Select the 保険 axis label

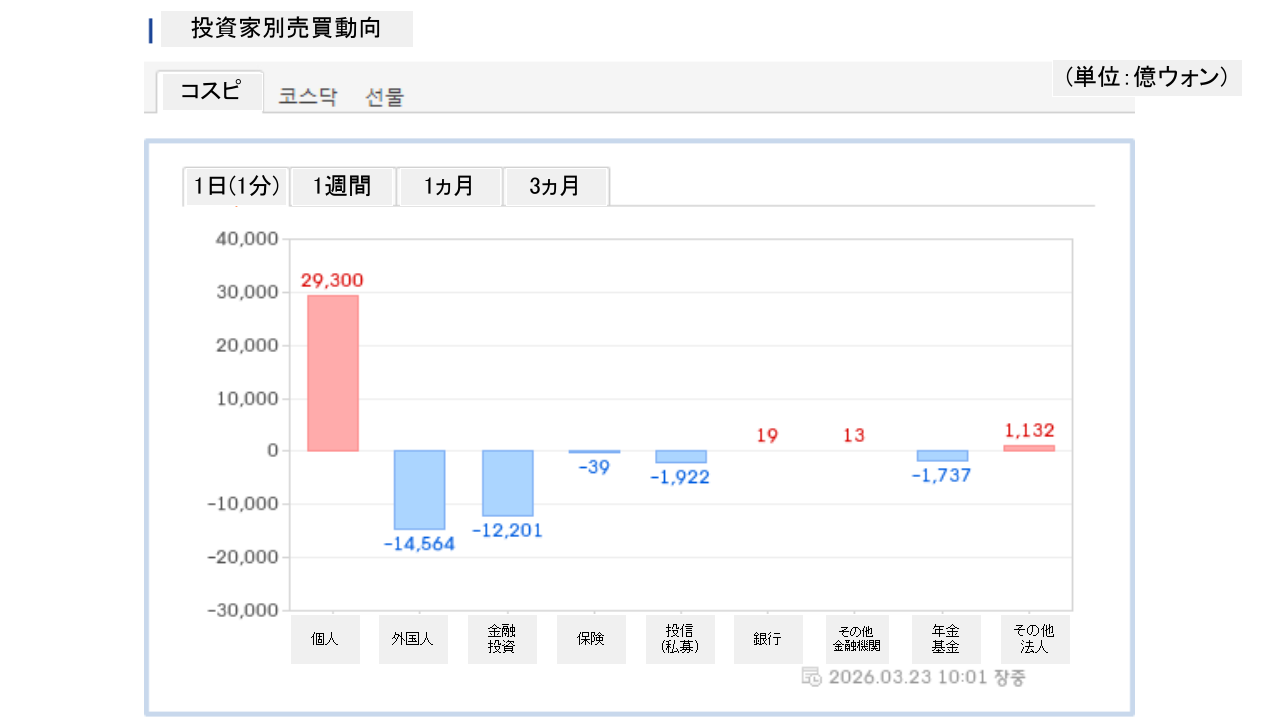tap(591, 639)
